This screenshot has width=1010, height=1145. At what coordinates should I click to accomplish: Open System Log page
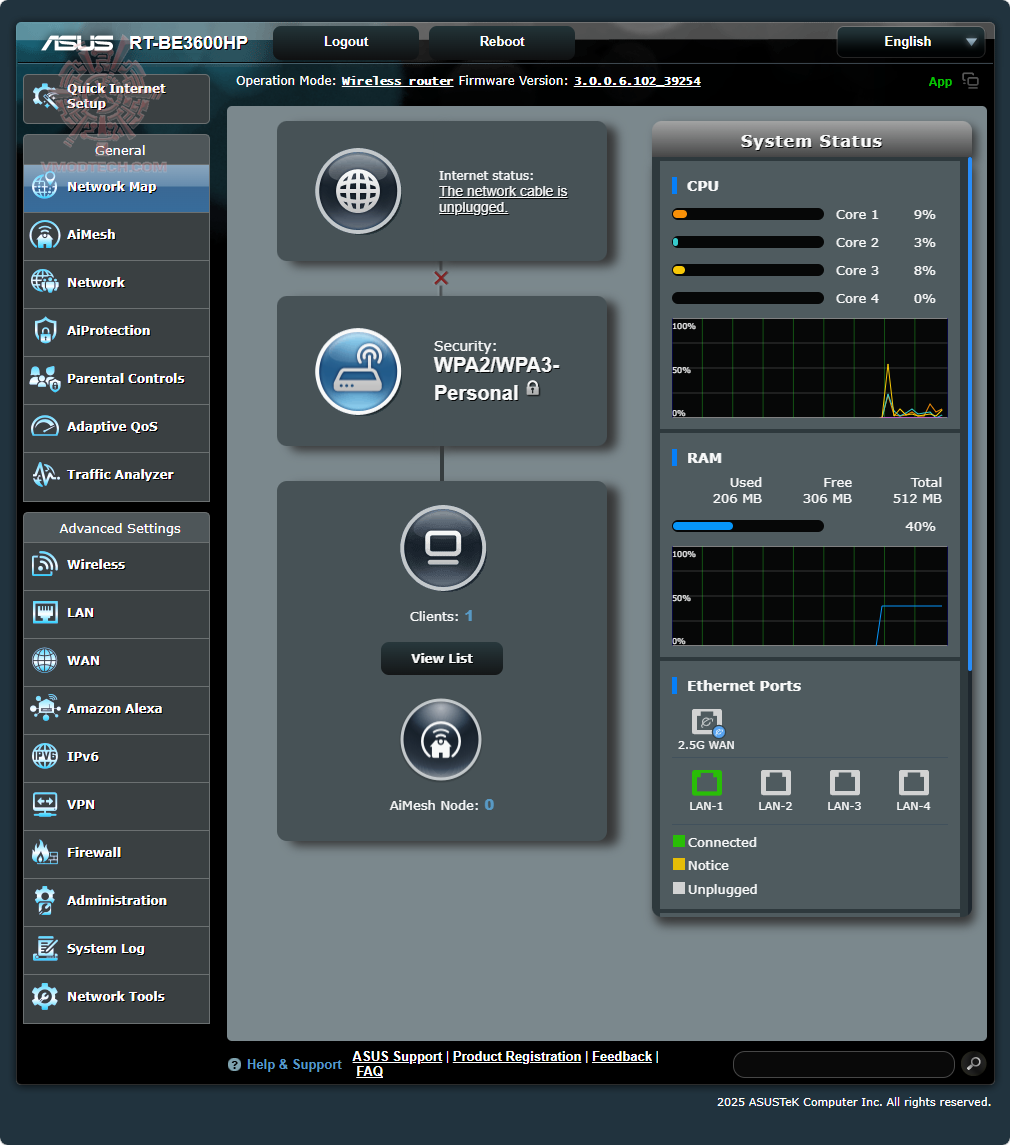[x=116, y=949]
